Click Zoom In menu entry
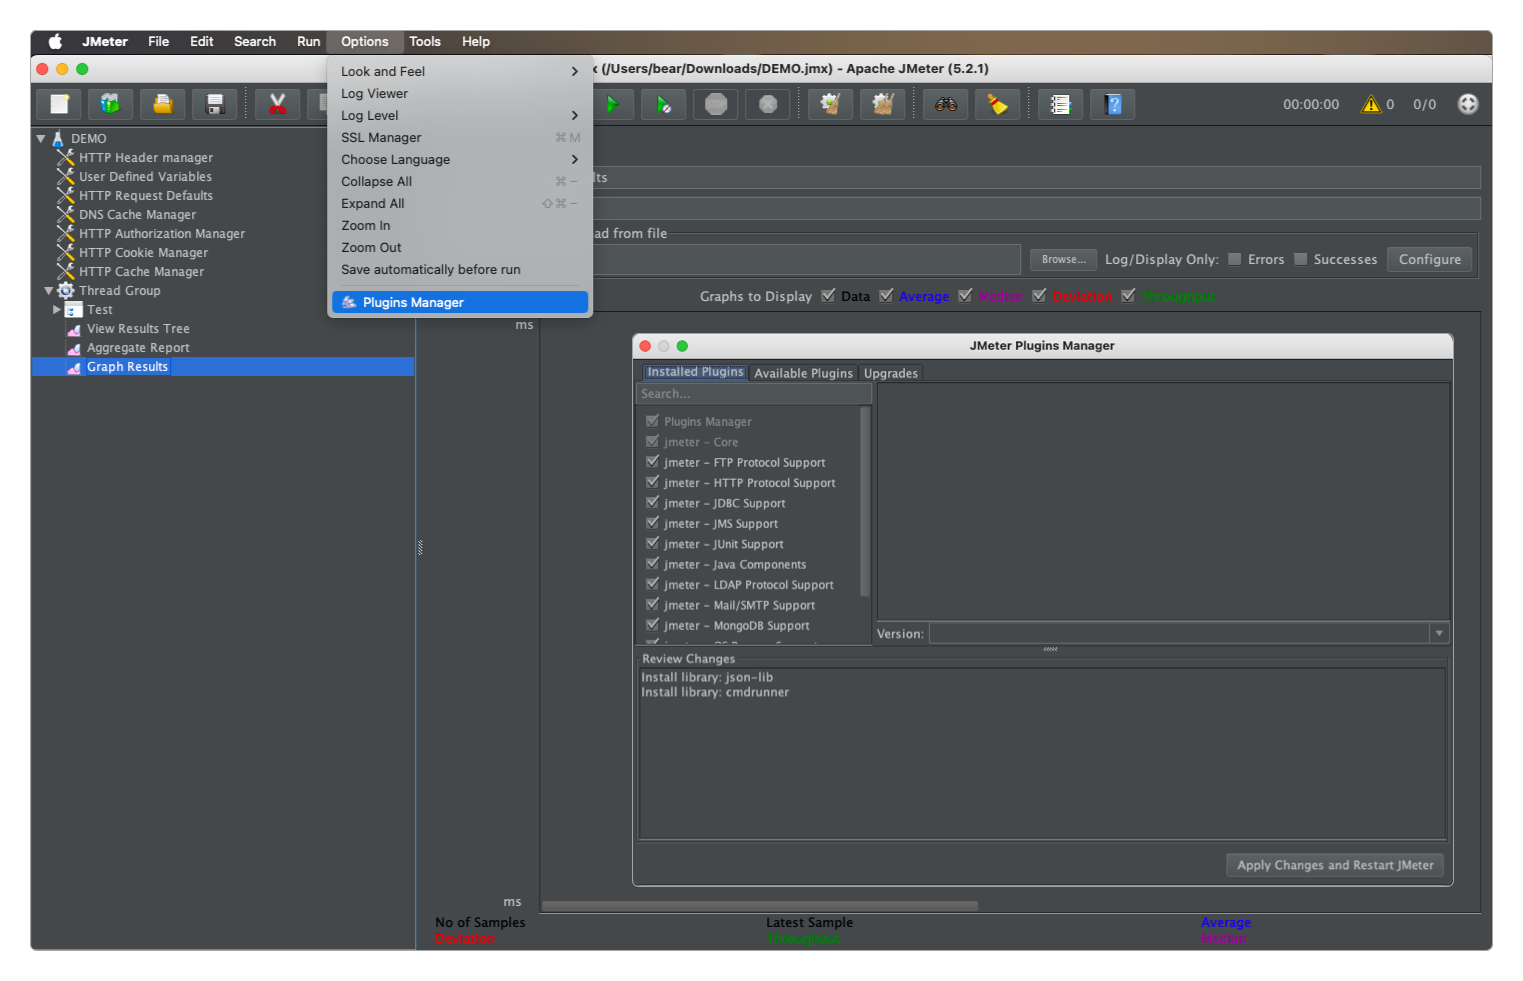The height and width of the screenshot is (981, 1523). click(460, 225)
